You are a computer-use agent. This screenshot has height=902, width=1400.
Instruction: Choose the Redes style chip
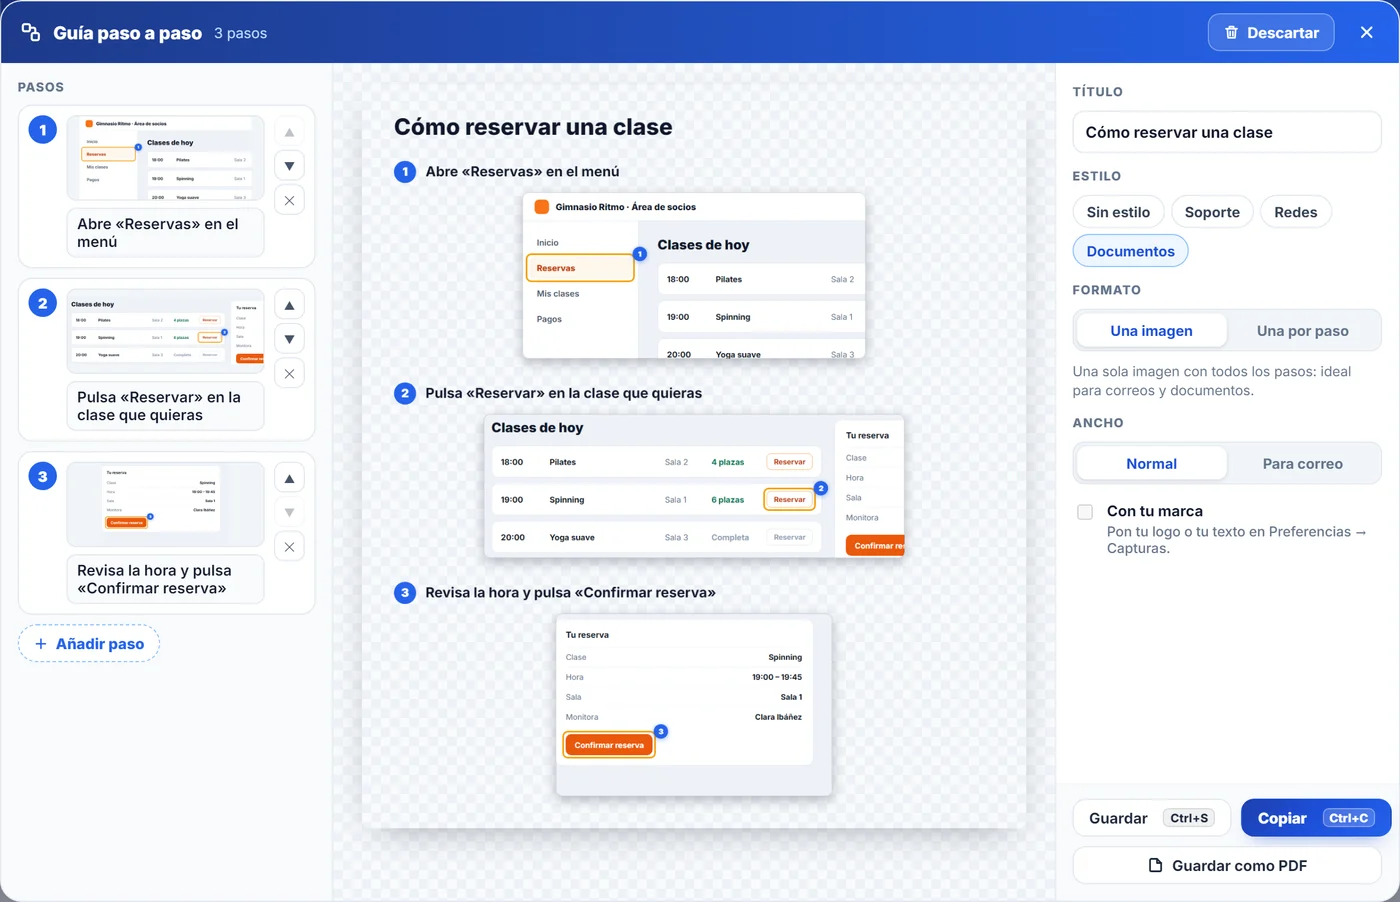1296,212
